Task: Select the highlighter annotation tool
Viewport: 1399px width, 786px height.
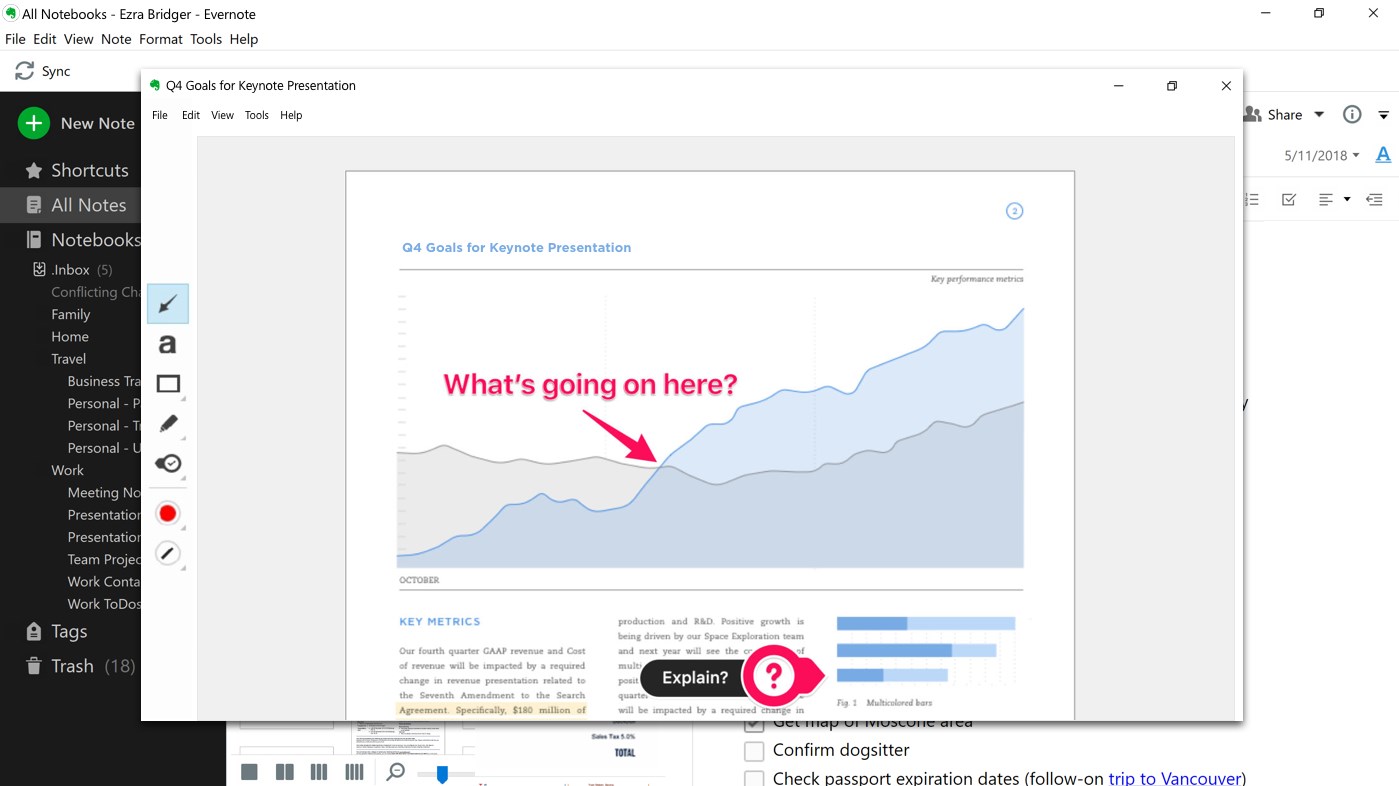Action: point(166,423)
